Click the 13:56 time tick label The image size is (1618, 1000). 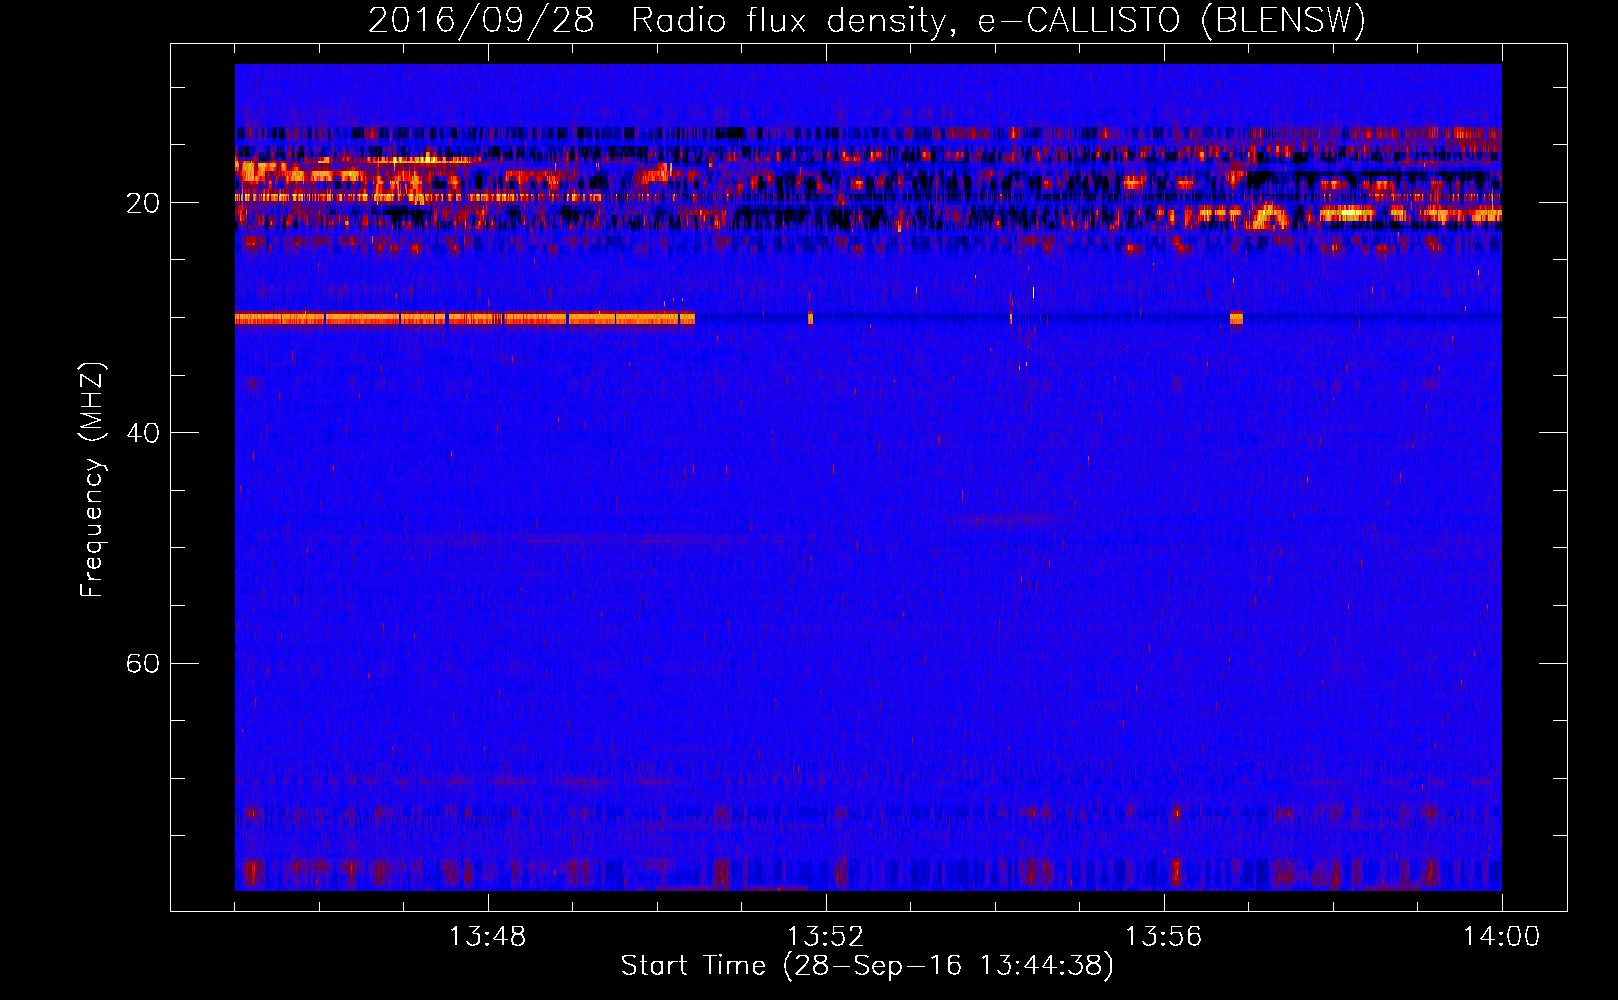(1164, 937)
